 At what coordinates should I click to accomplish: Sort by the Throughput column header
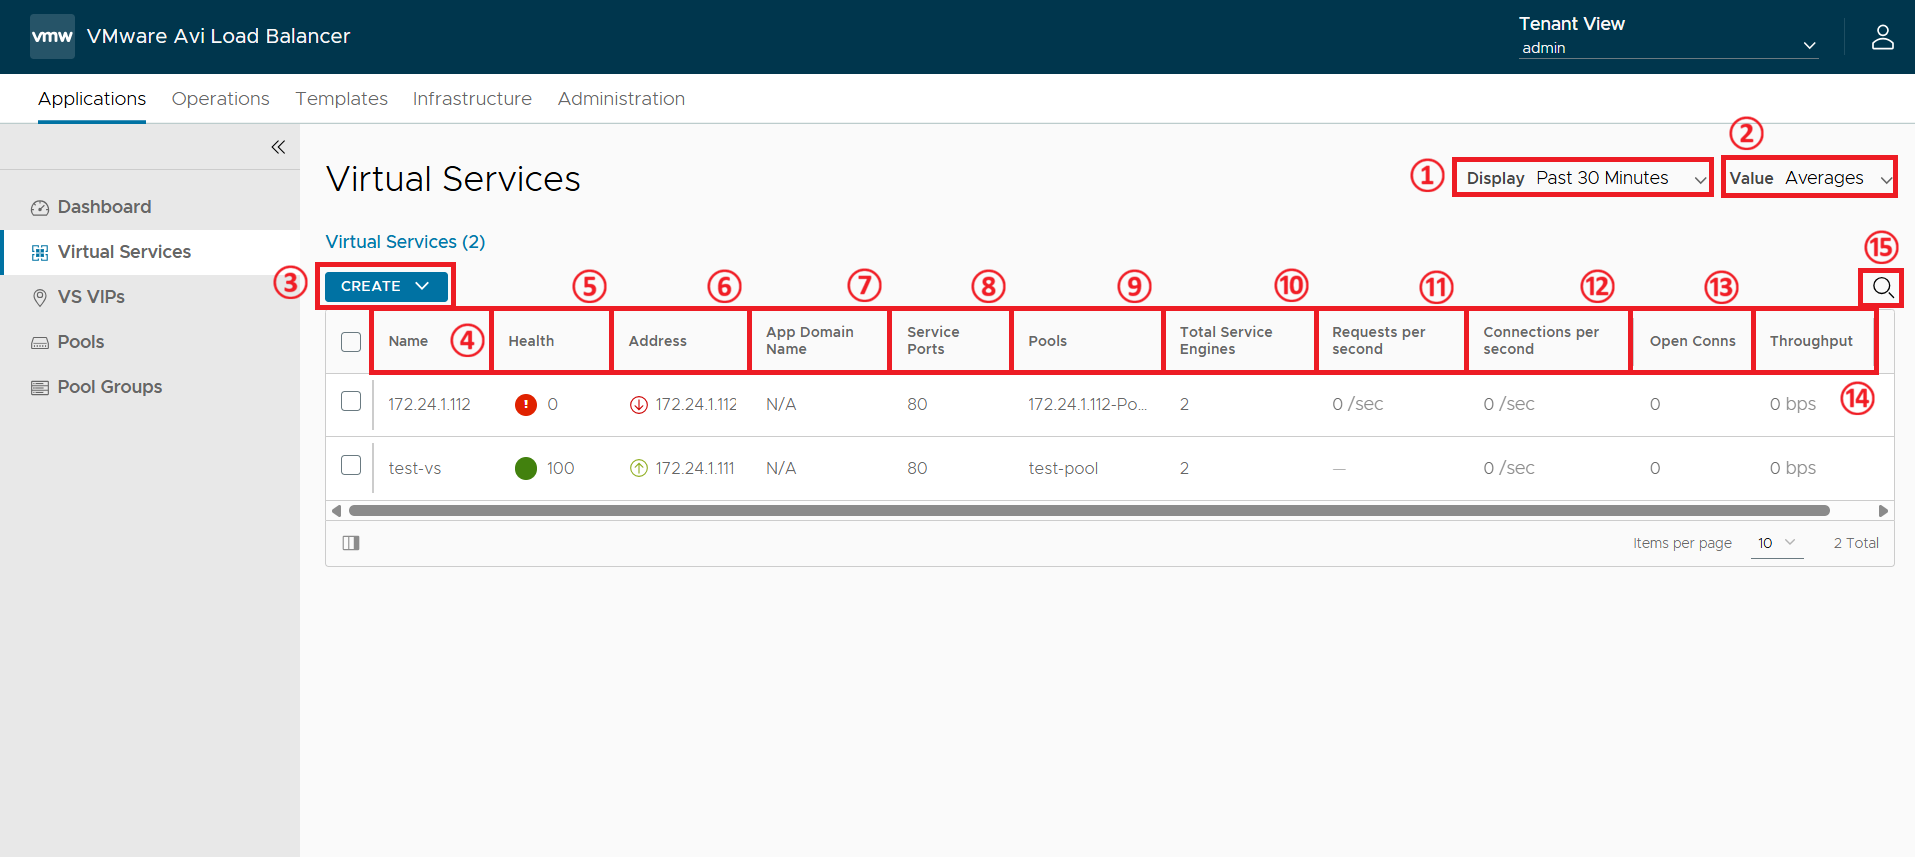tap(1811, 341)
